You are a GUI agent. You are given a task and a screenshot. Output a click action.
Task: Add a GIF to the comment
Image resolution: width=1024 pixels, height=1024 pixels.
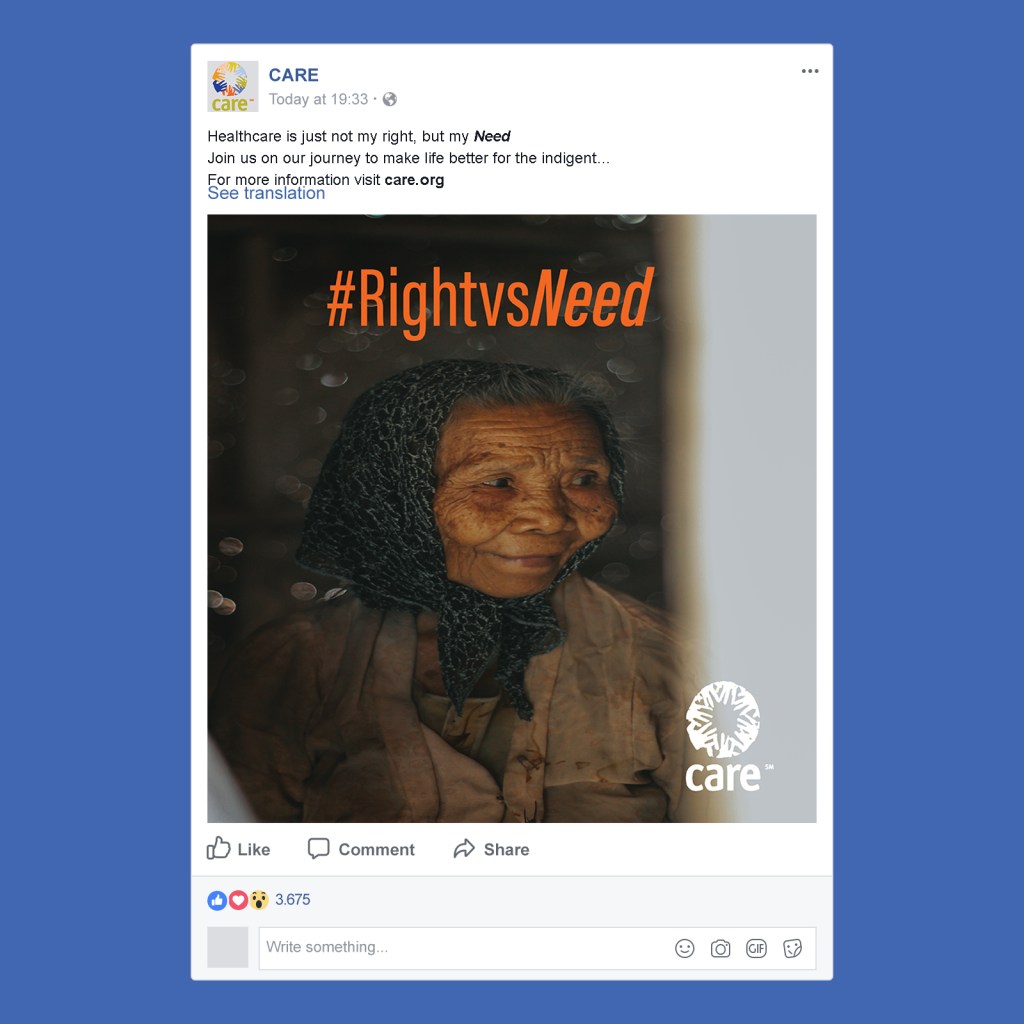[x=756, y=948]
